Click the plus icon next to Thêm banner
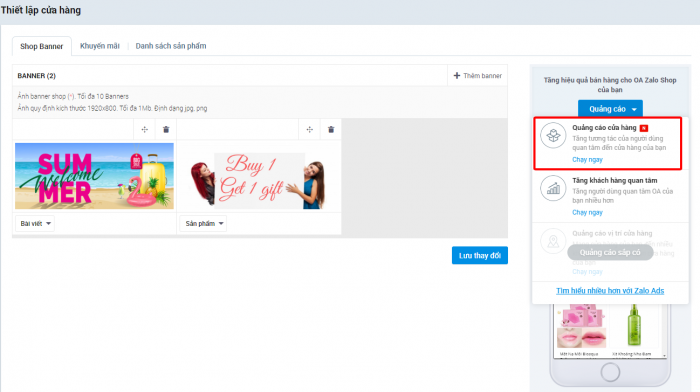This screenshot has height=392, width=700. 457,76
